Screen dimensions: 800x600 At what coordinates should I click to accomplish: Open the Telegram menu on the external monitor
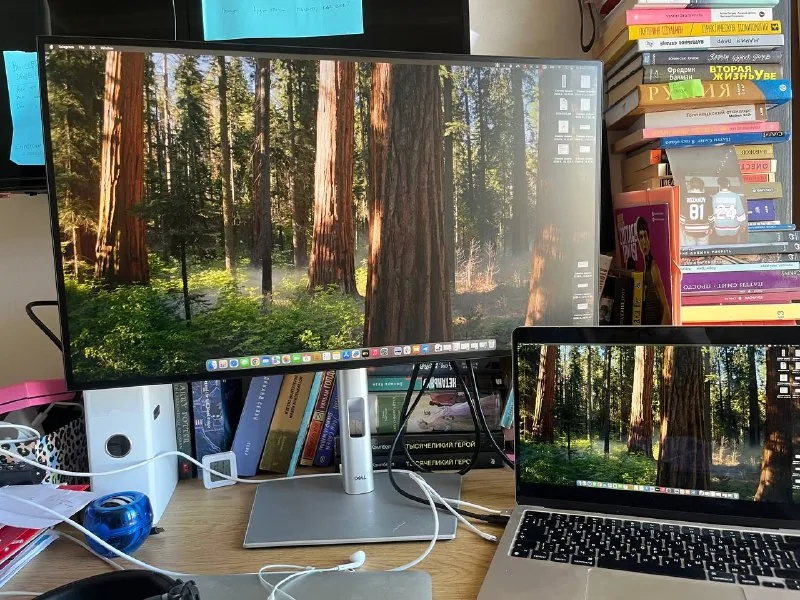[66, 47]
